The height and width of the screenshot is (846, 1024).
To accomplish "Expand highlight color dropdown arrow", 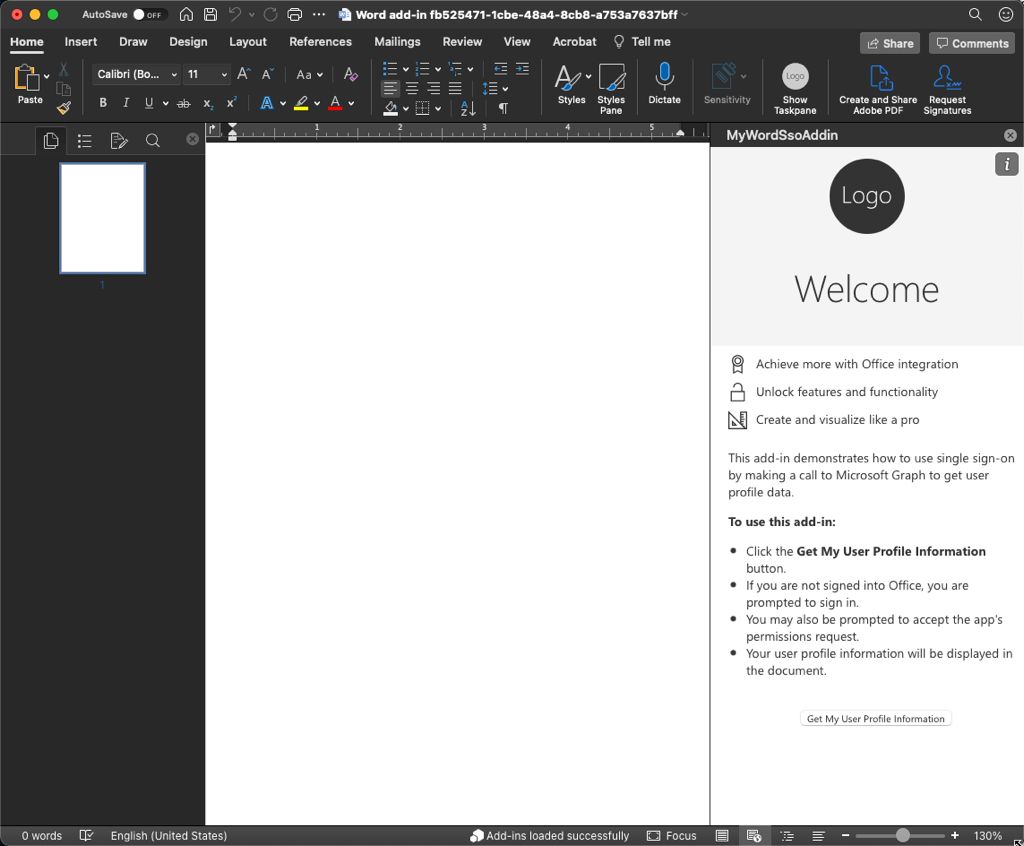I will point(317,103).
